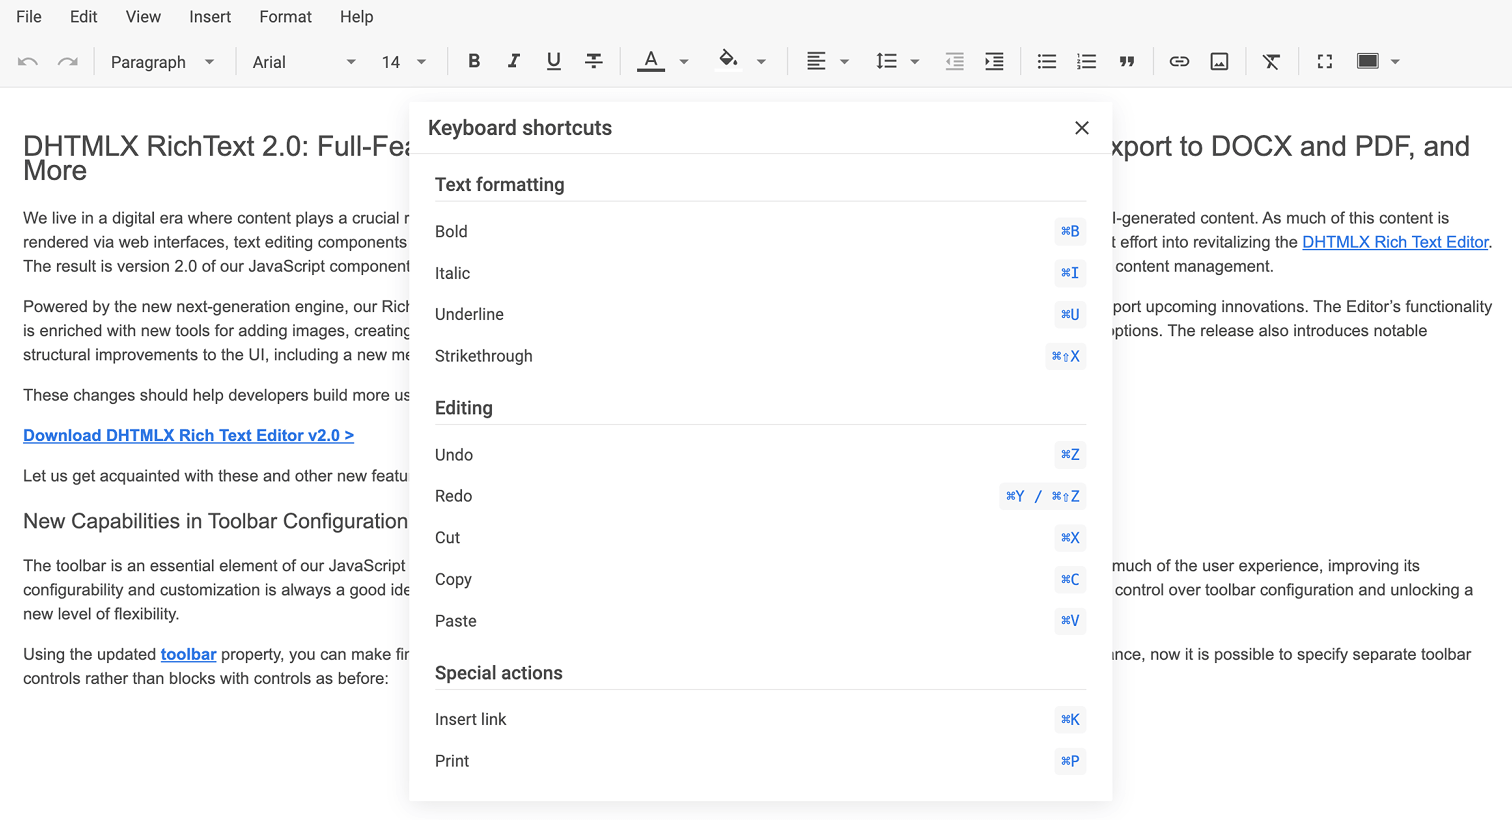1512x820 pixels.
Task: Click the Undo arrow icon
Action: pyautogui.click(x=28, y=62)
